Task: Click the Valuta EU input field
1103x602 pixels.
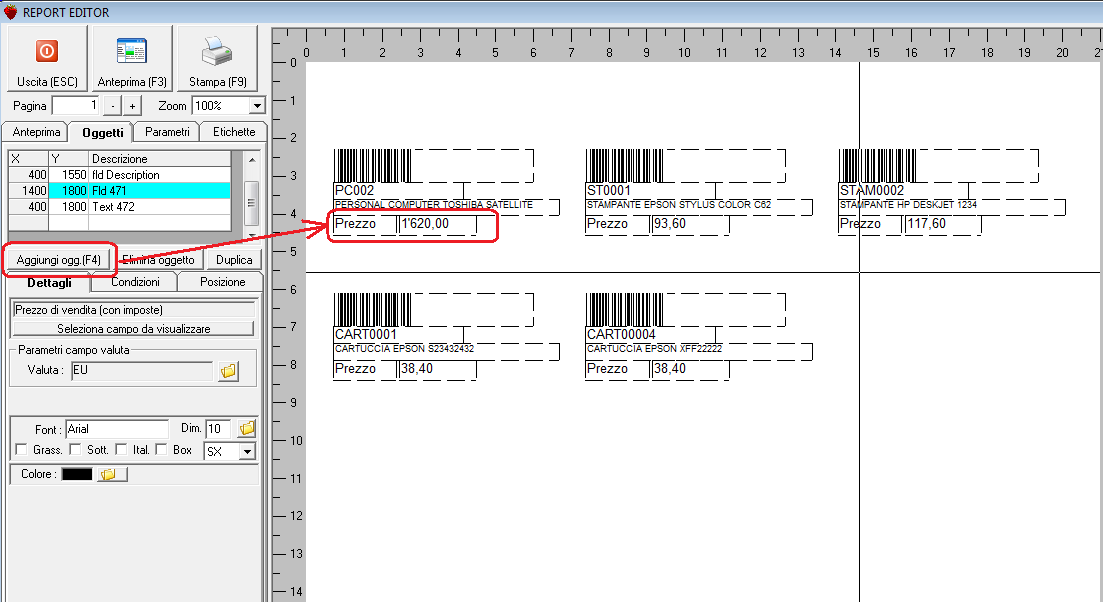Action: tap(142, 371)
